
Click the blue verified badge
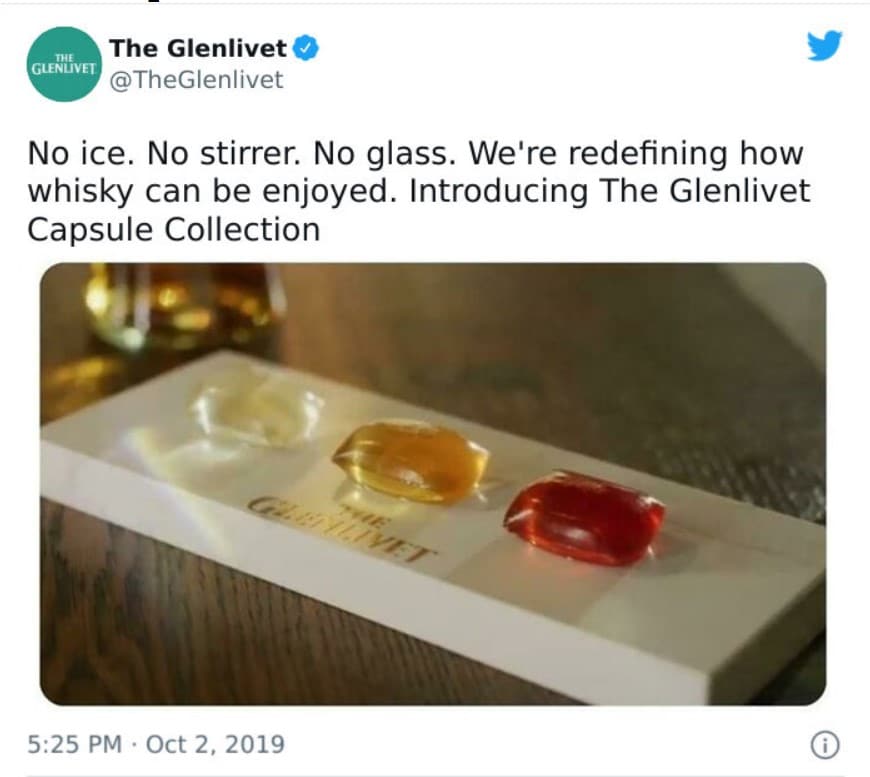point(306,48)
